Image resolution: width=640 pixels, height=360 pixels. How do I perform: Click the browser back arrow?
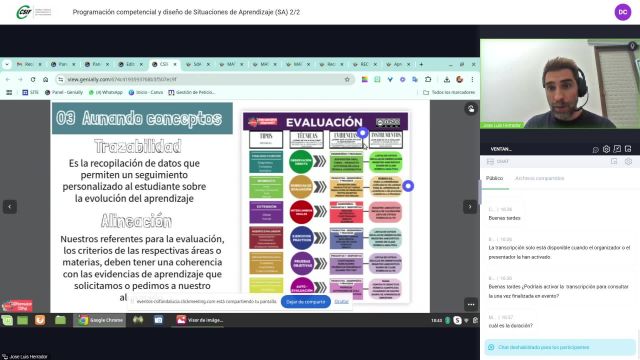[8, 80]
